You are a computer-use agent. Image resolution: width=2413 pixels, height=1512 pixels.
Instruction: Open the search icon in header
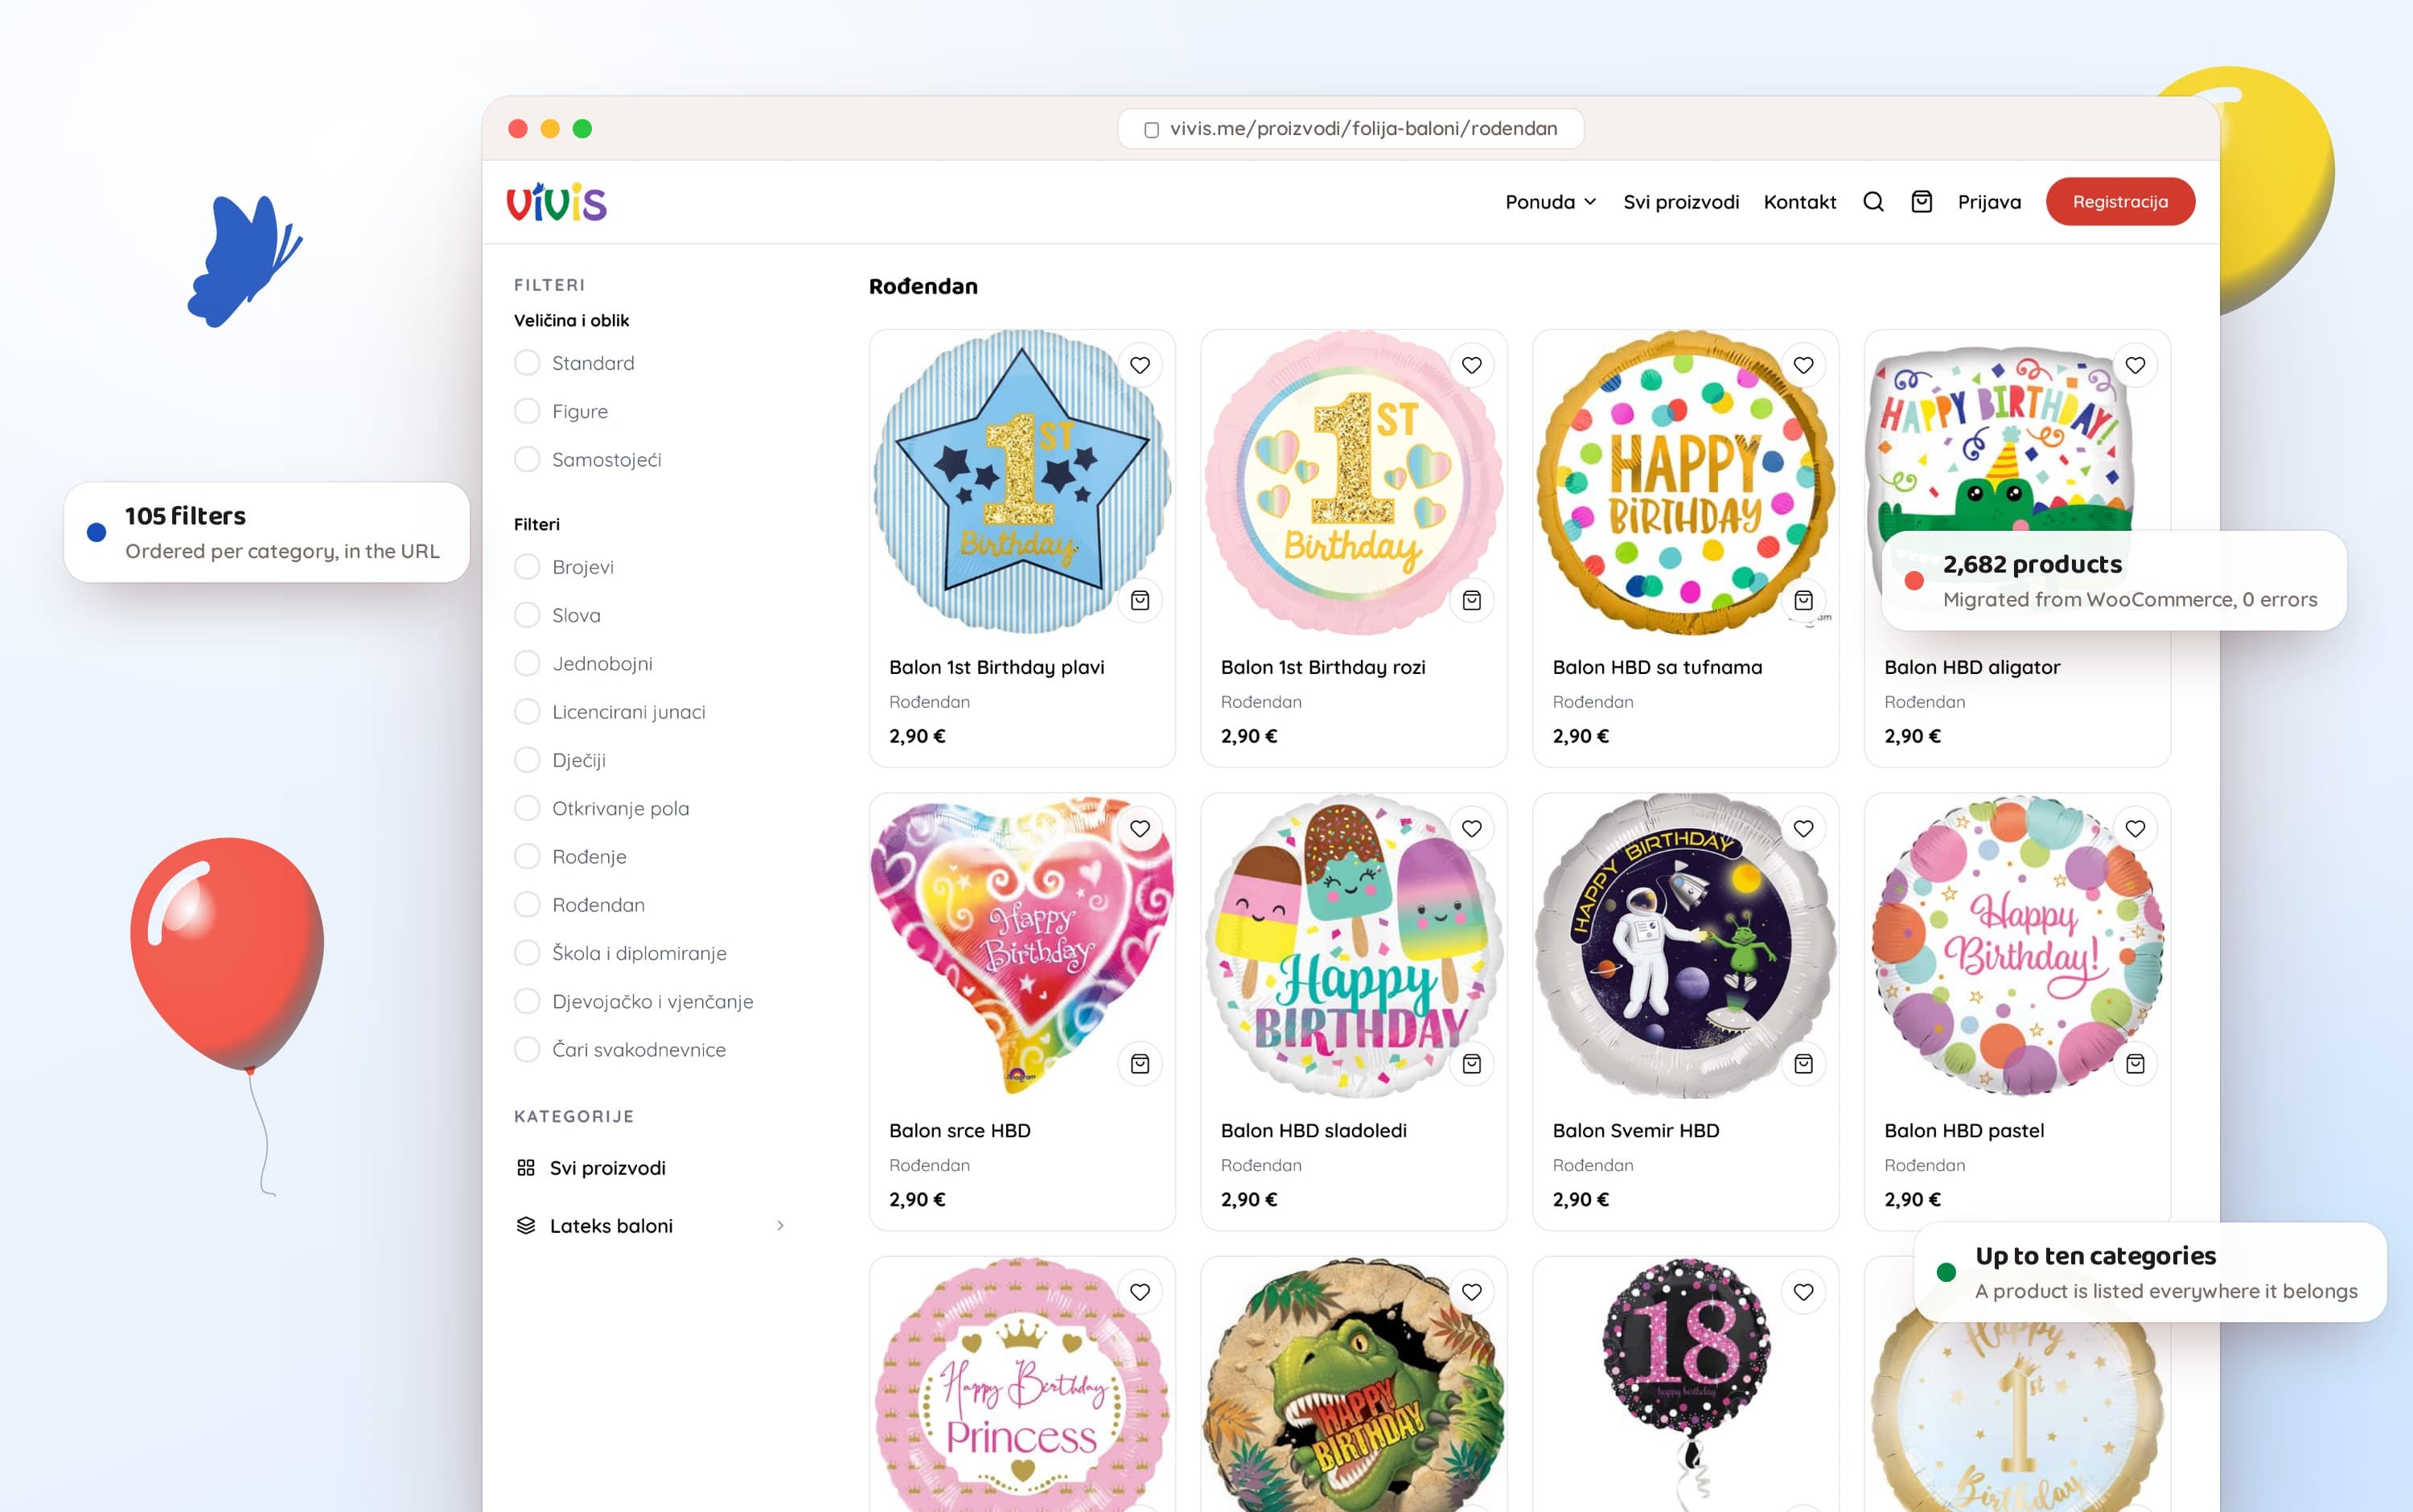tap(1873, 202)
